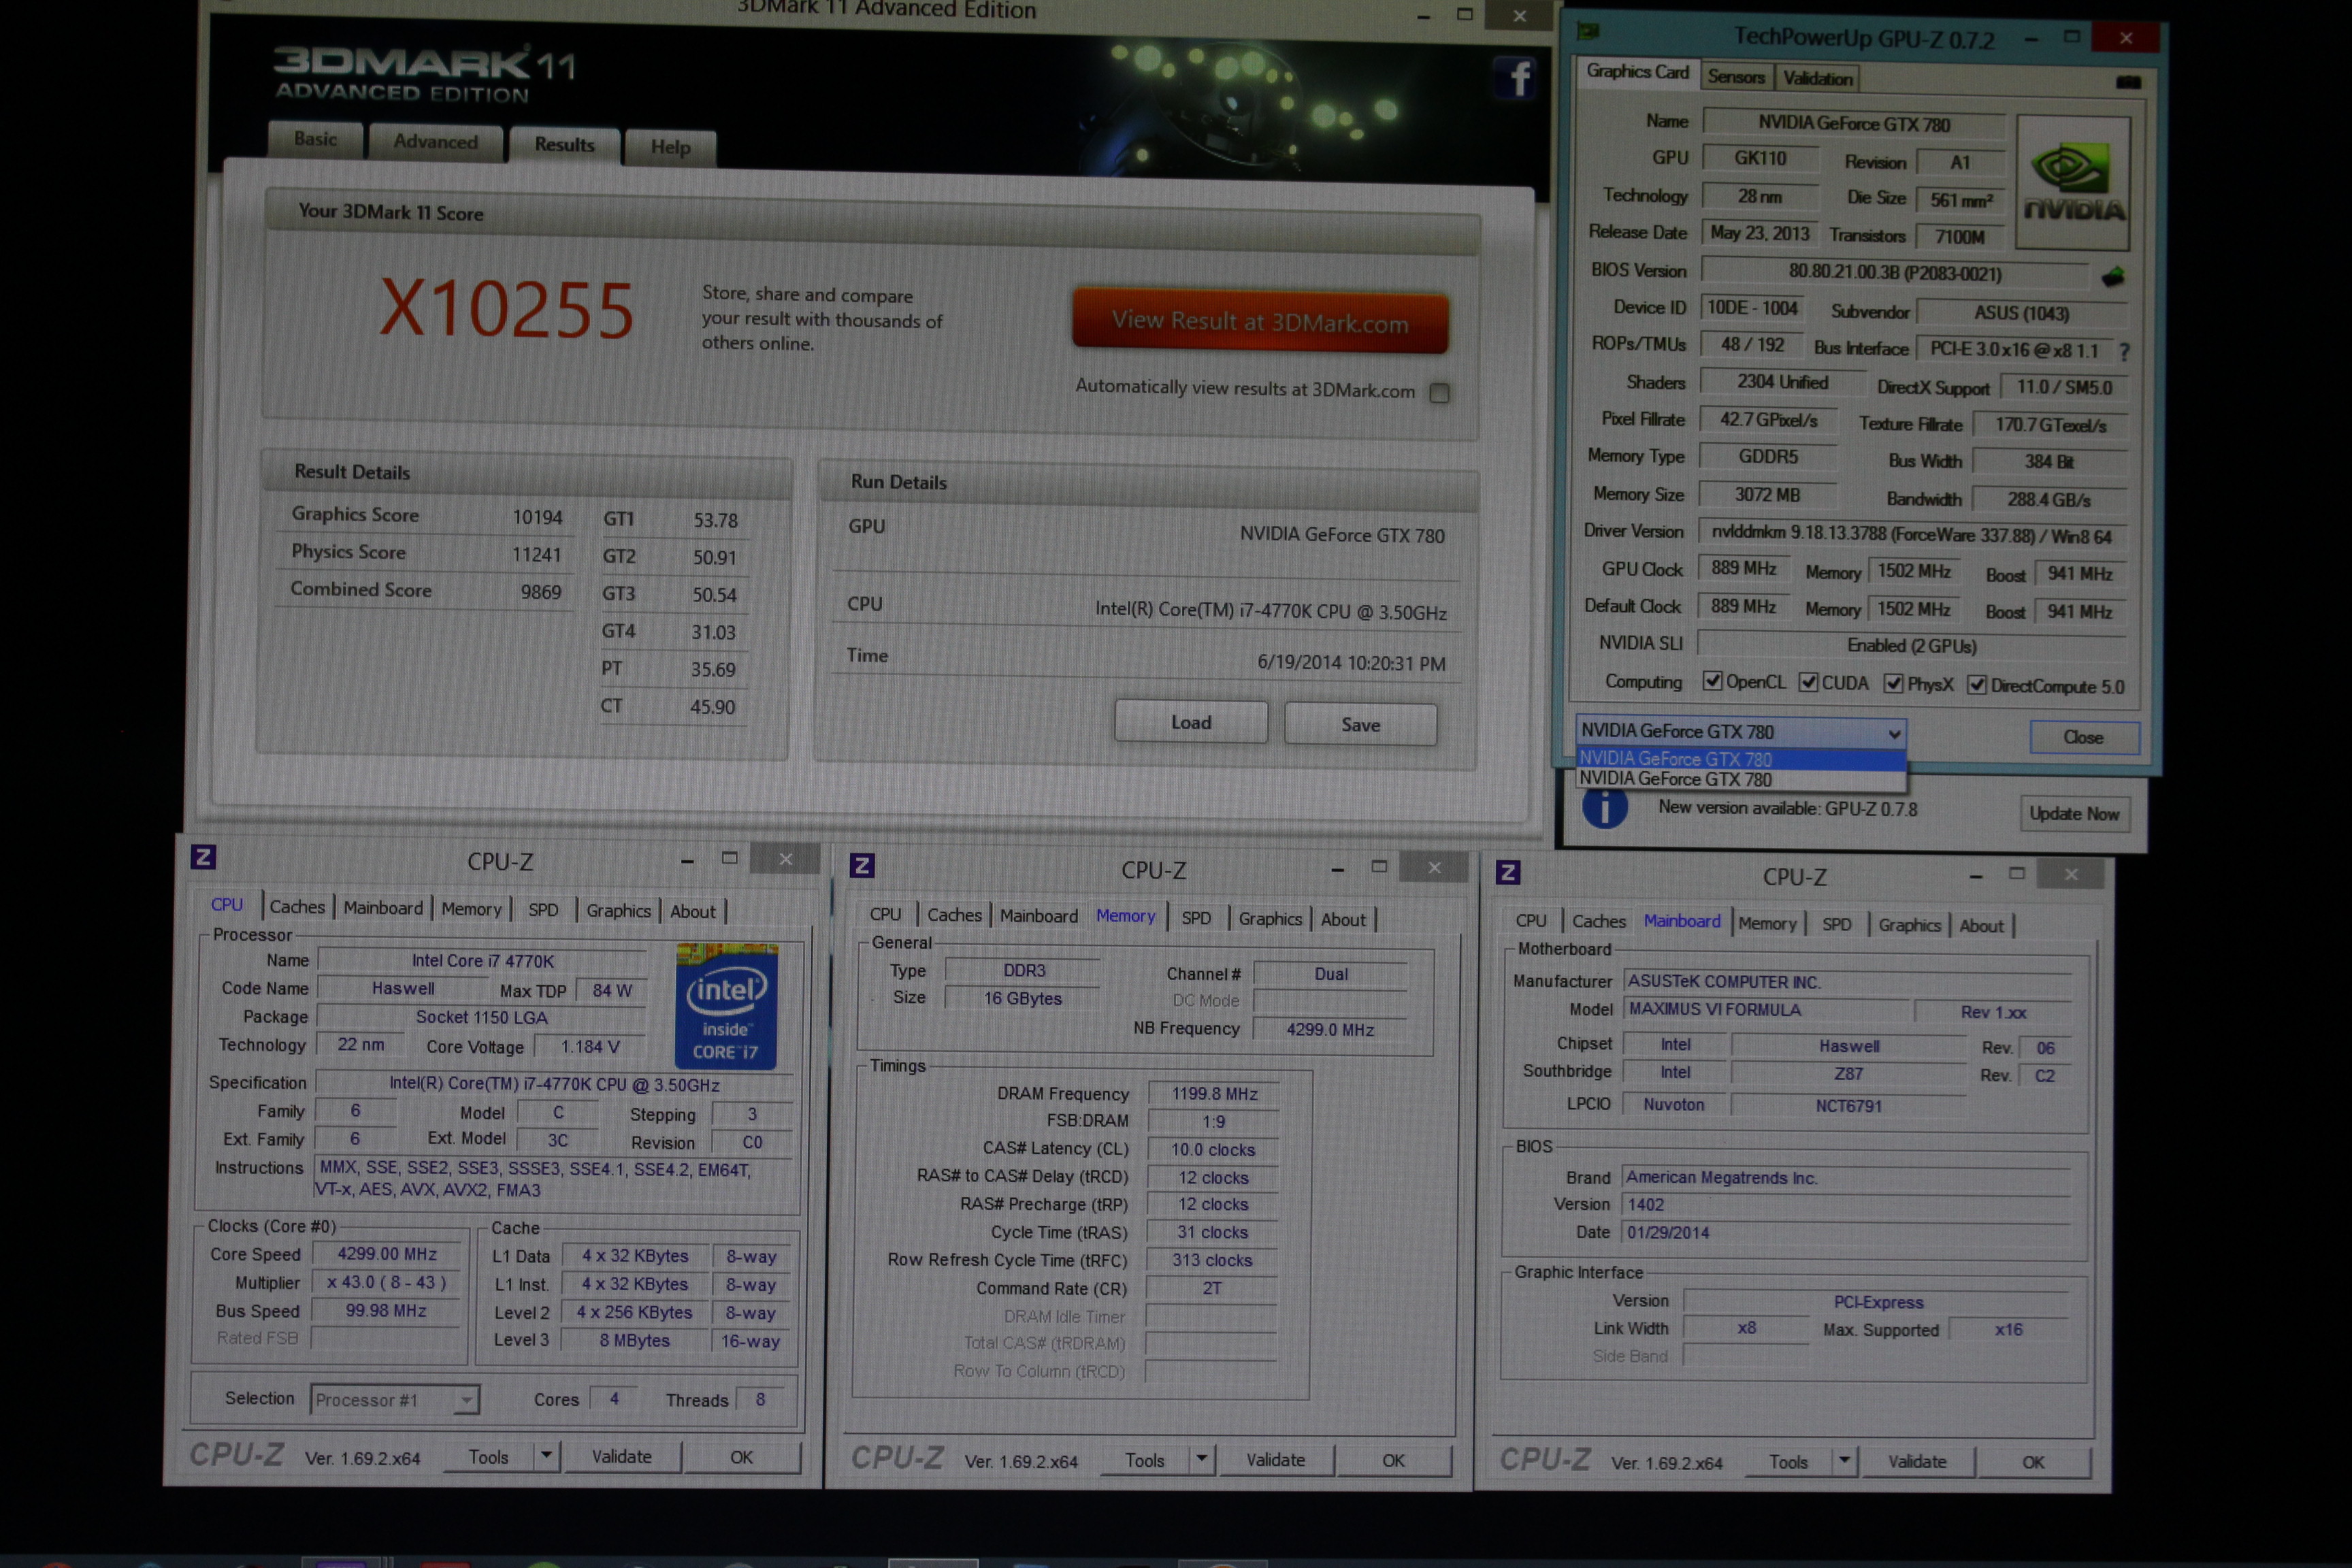This screenshot has height=1568, width=2352.
Task: Toggle the CUDA checkbox in GPU-Z
Action: tap(1808, 682)
